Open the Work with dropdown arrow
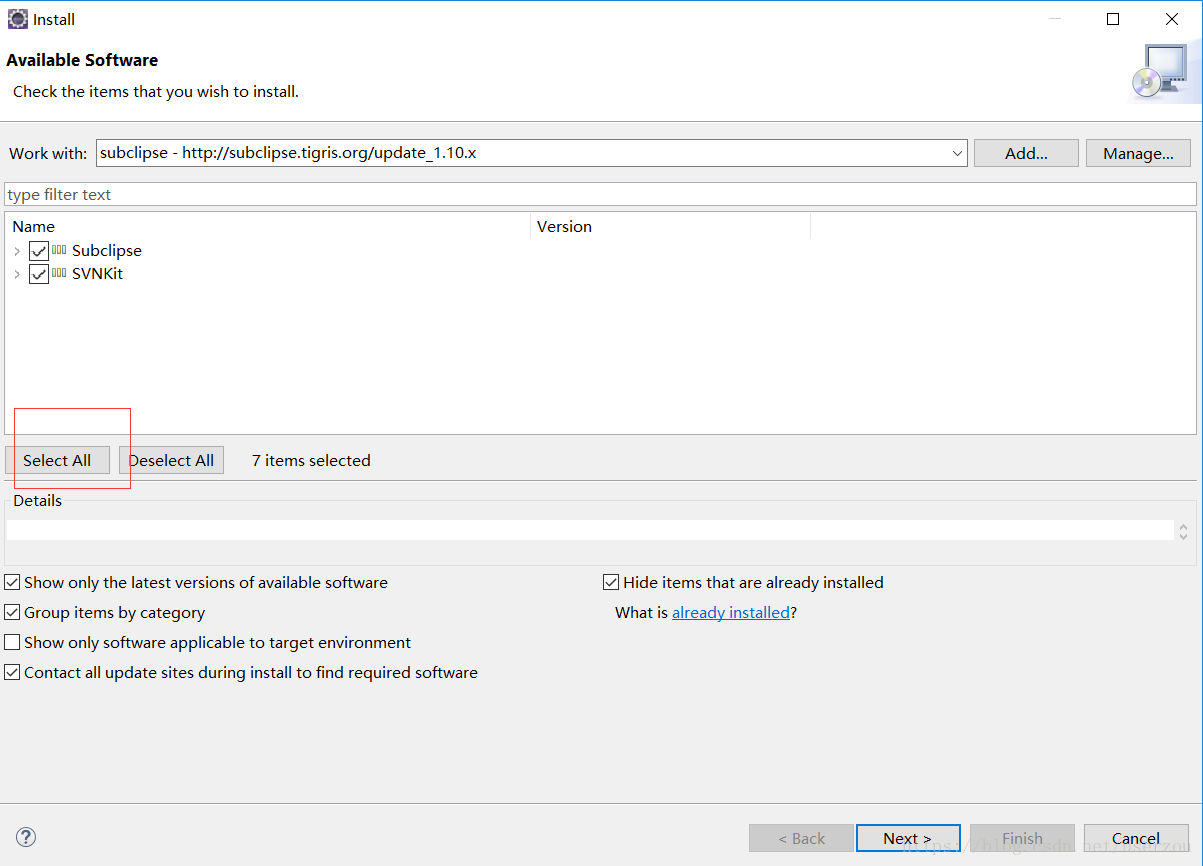Image resolution: width=1203 pixels, height=866 pixels. click(x=957, y=153)
